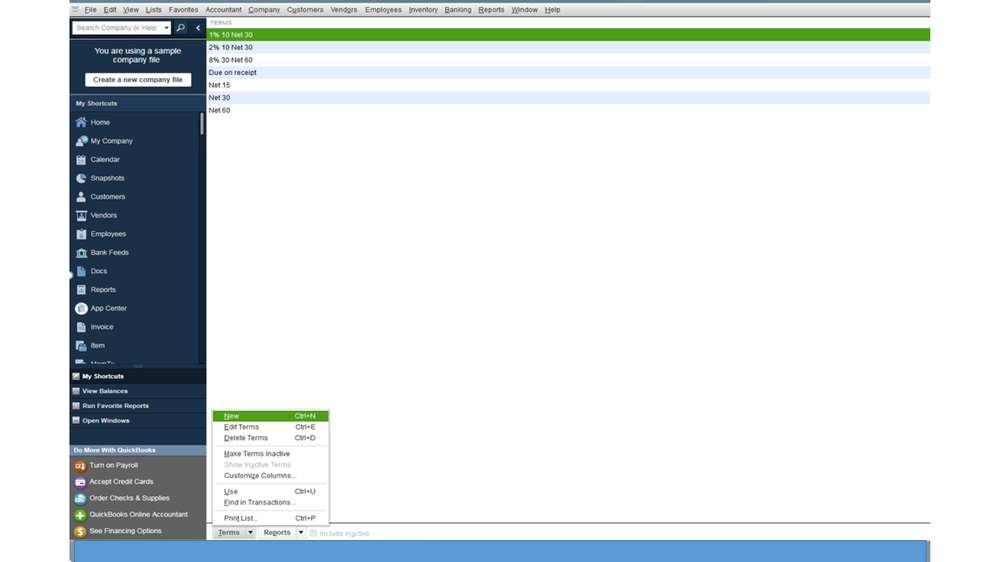Open the search box dropdown arrow
The width and height of the screenshot is (999, 562).
[166, 28]
